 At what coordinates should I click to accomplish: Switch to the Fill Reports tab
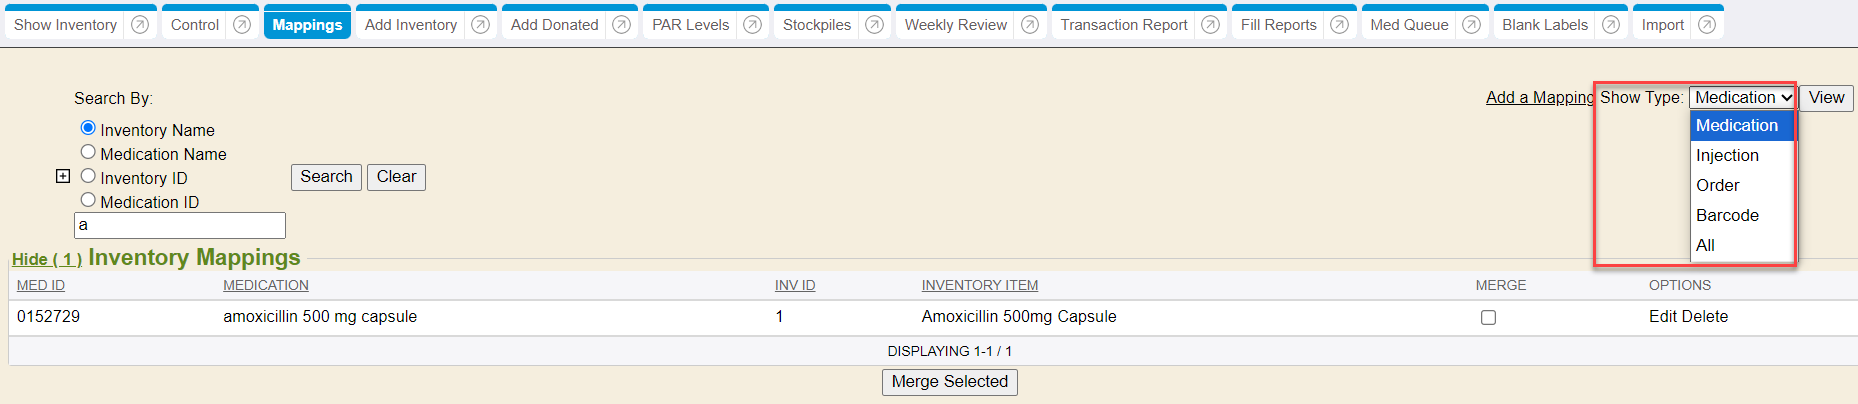[x=1278, y=25]
